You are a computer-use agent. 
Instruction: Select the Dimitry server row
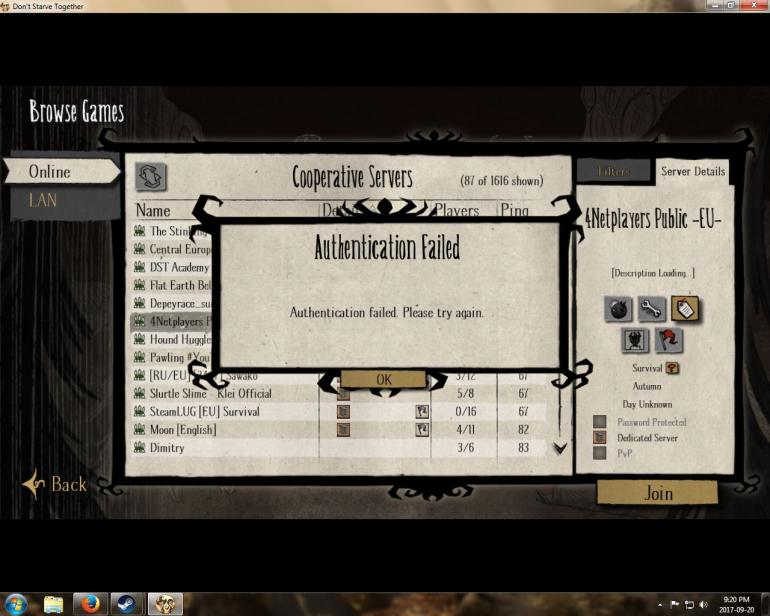pyautogui.click(x=339, y=448)
